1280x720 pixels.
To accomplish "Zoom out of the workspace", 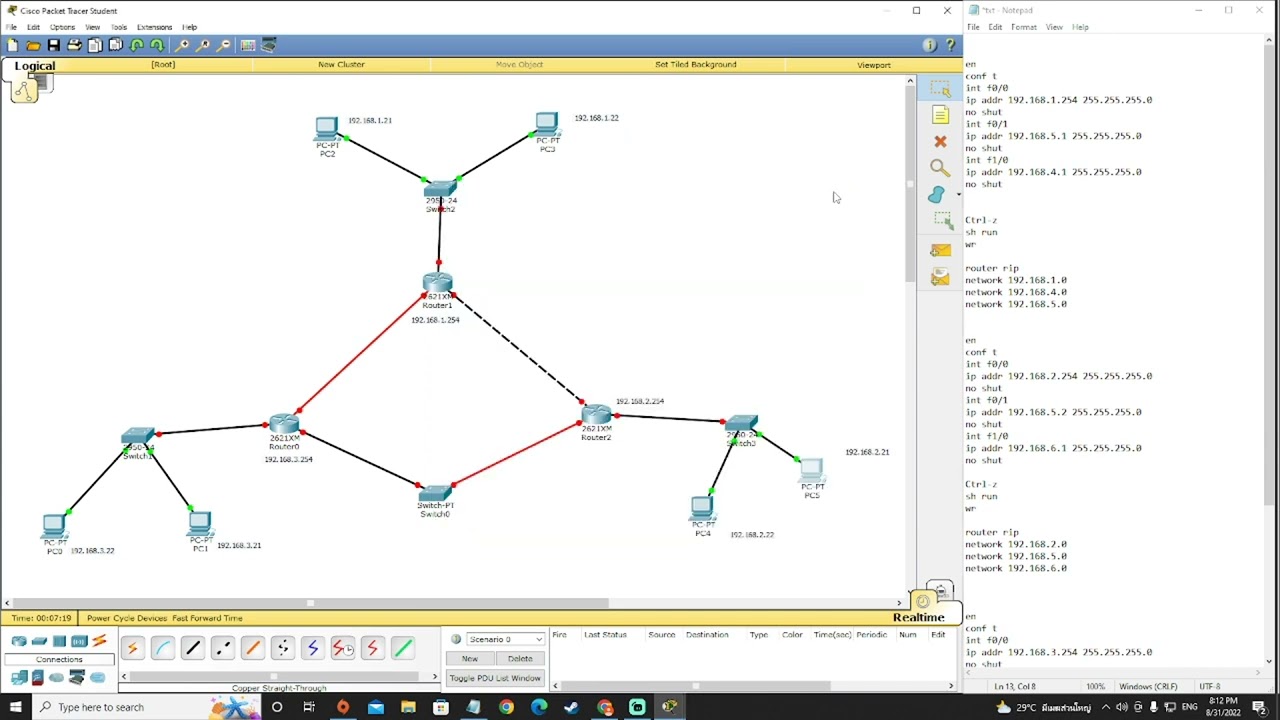I will pyautogui.click(x=223, y=45).
